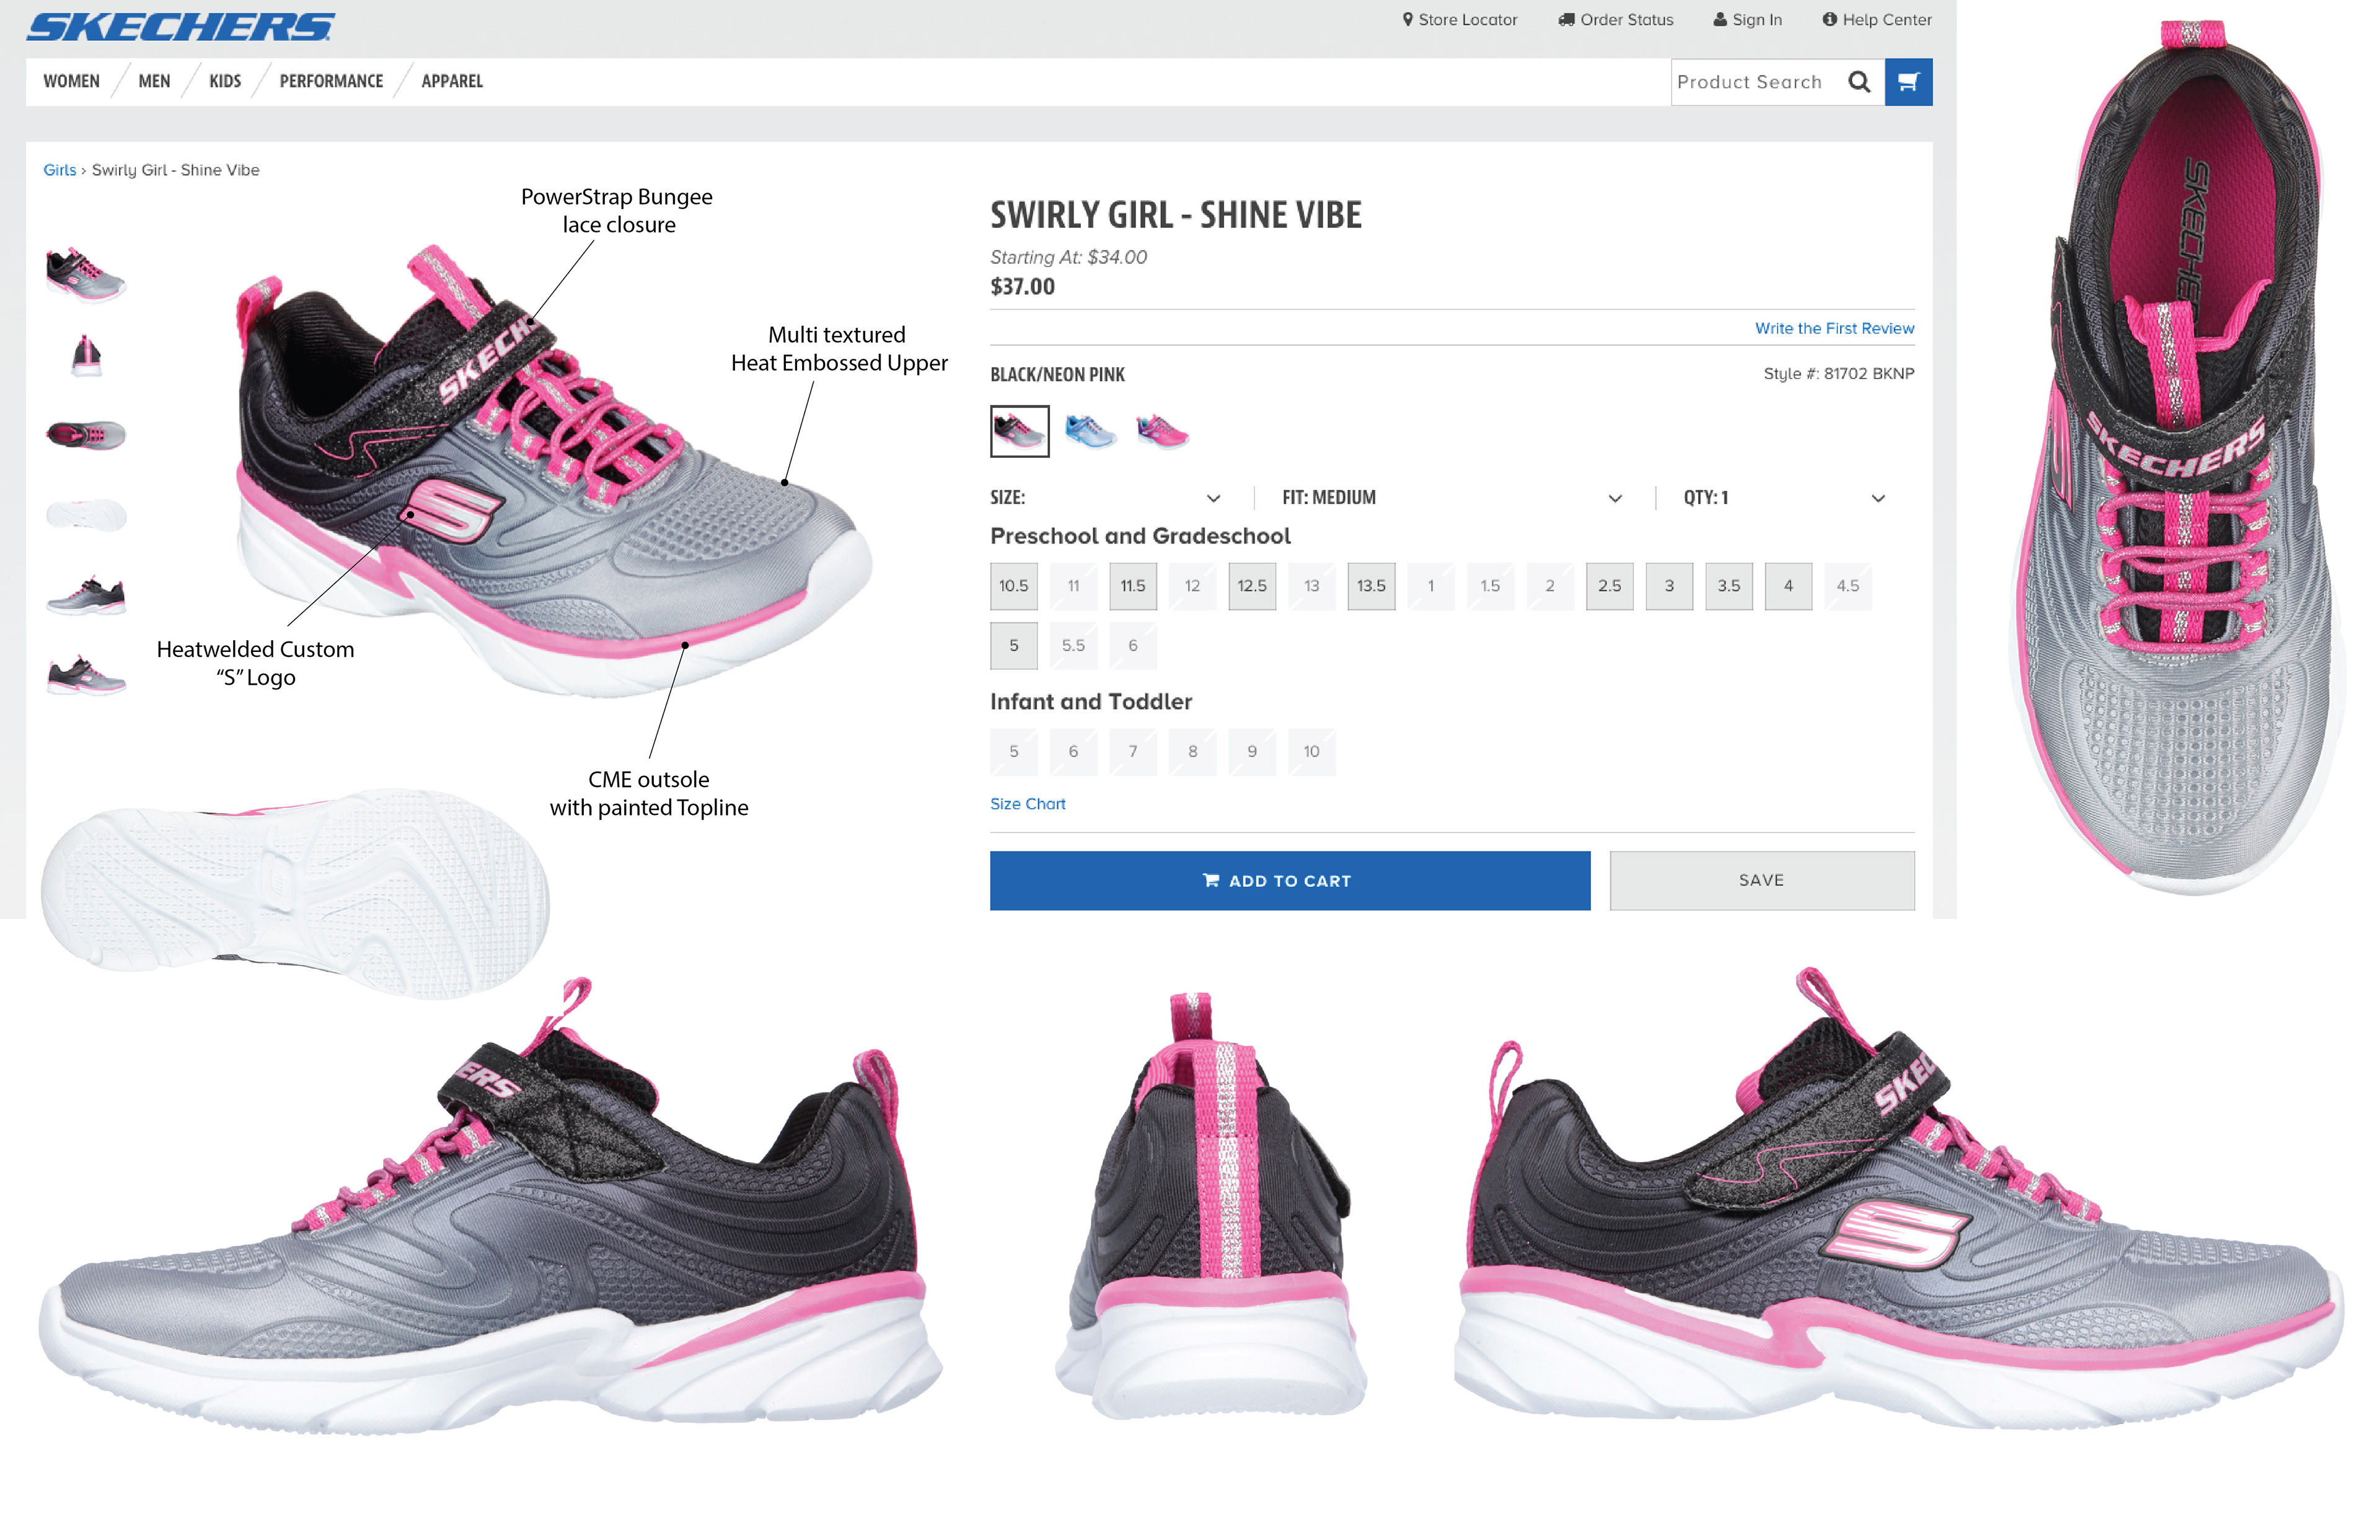Open the Men menu
The width and height of the screenshot is (2380, 1540).
pos(154,81)
